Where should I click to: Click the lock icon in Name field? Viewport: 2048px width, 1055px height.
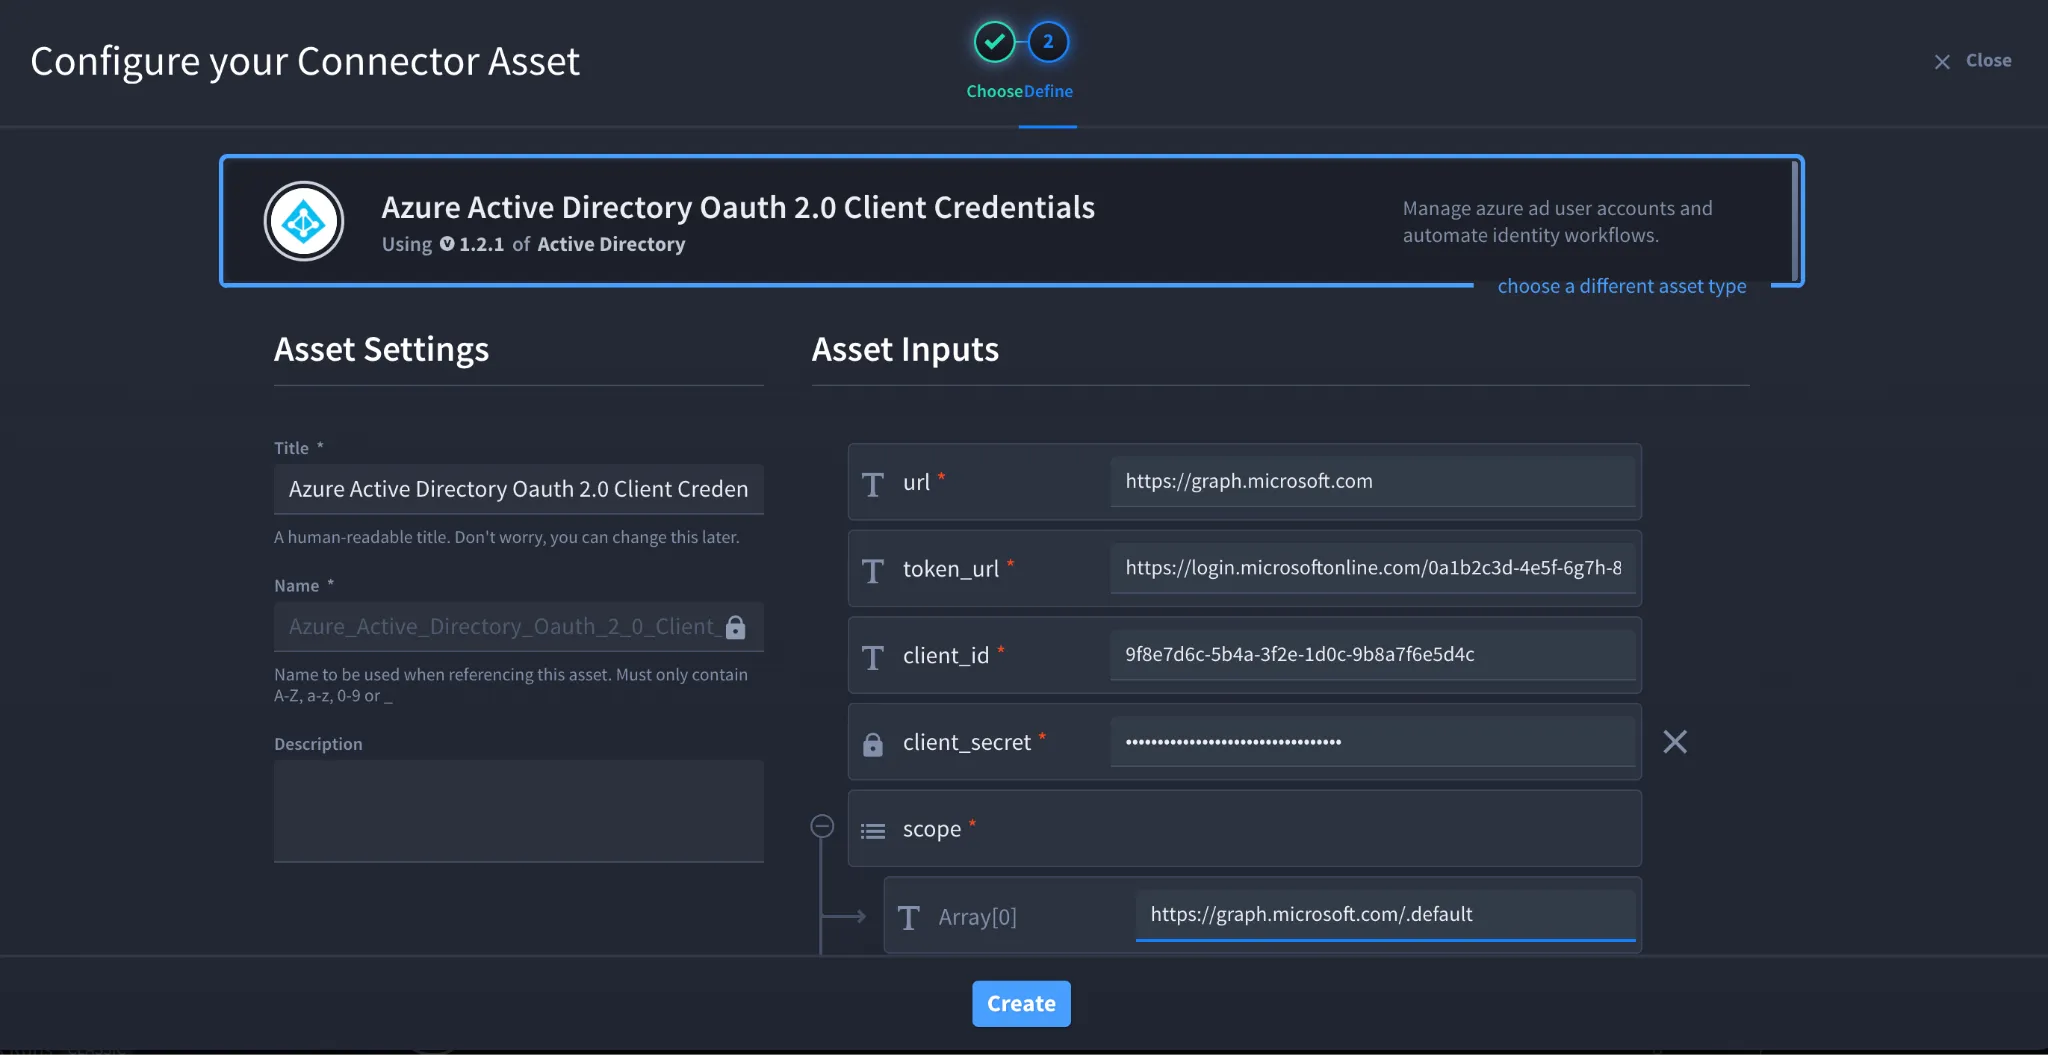[x=736, y=627]
